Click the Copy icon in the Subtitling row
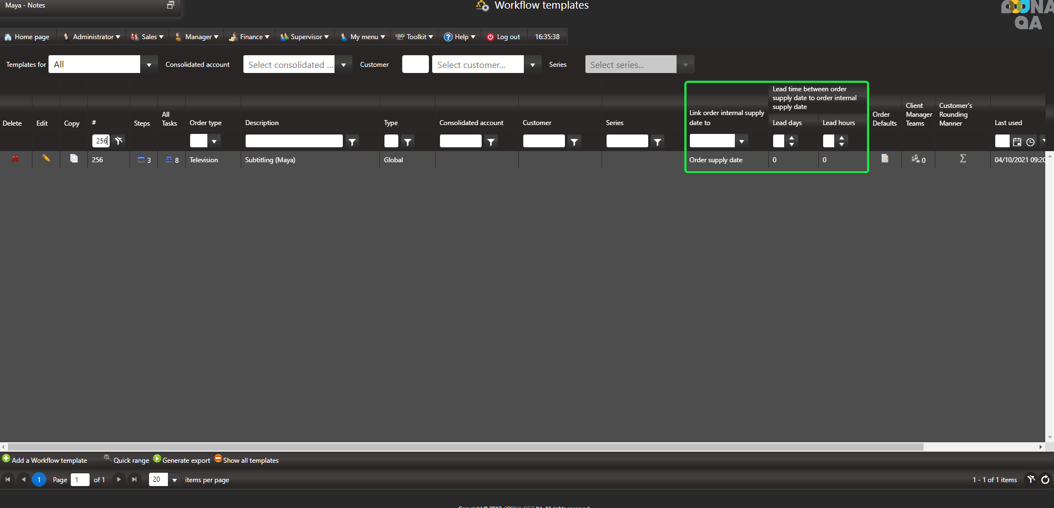The height and width of the screenshot is (508, 1054). click(73, 159)
